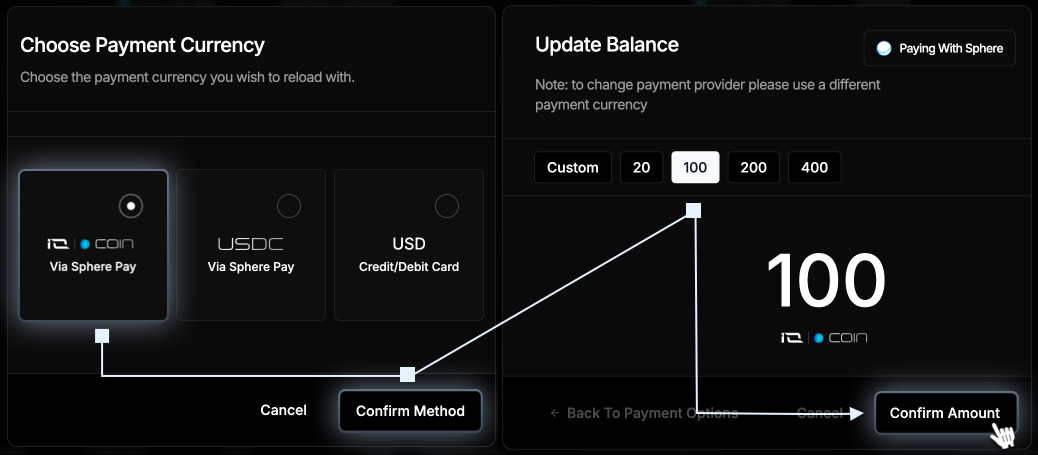Pick the 200 amount preset
This screenshot has height=455, width=1038.
point(753,168)
